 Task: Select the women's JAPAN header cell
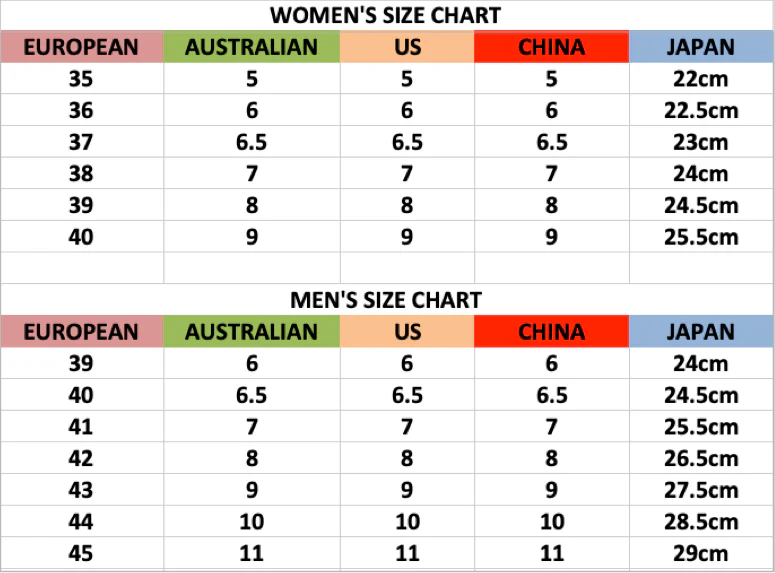tap(701, 47)
